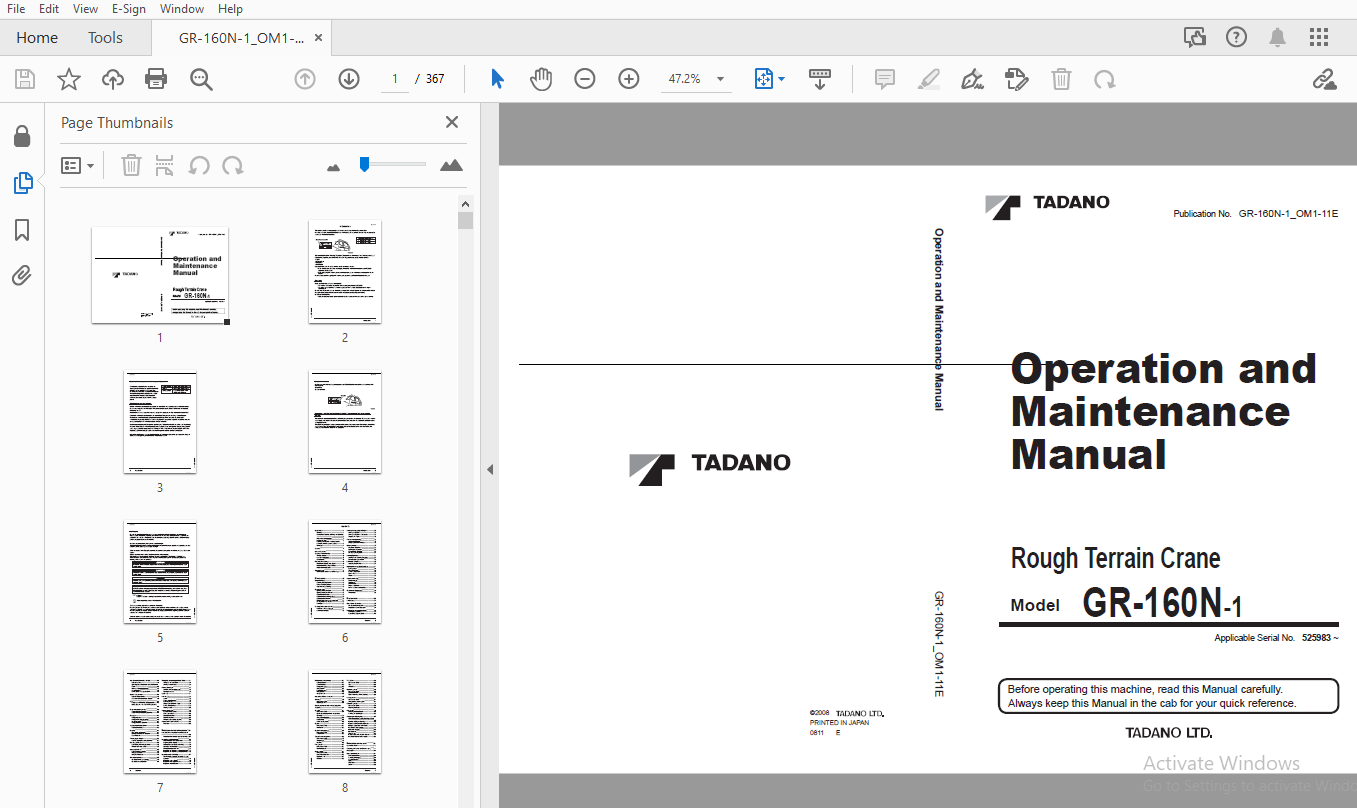Select page 2 thumbnail
The width and height of the screenshot is (1357, 808).
coord(345,272)
